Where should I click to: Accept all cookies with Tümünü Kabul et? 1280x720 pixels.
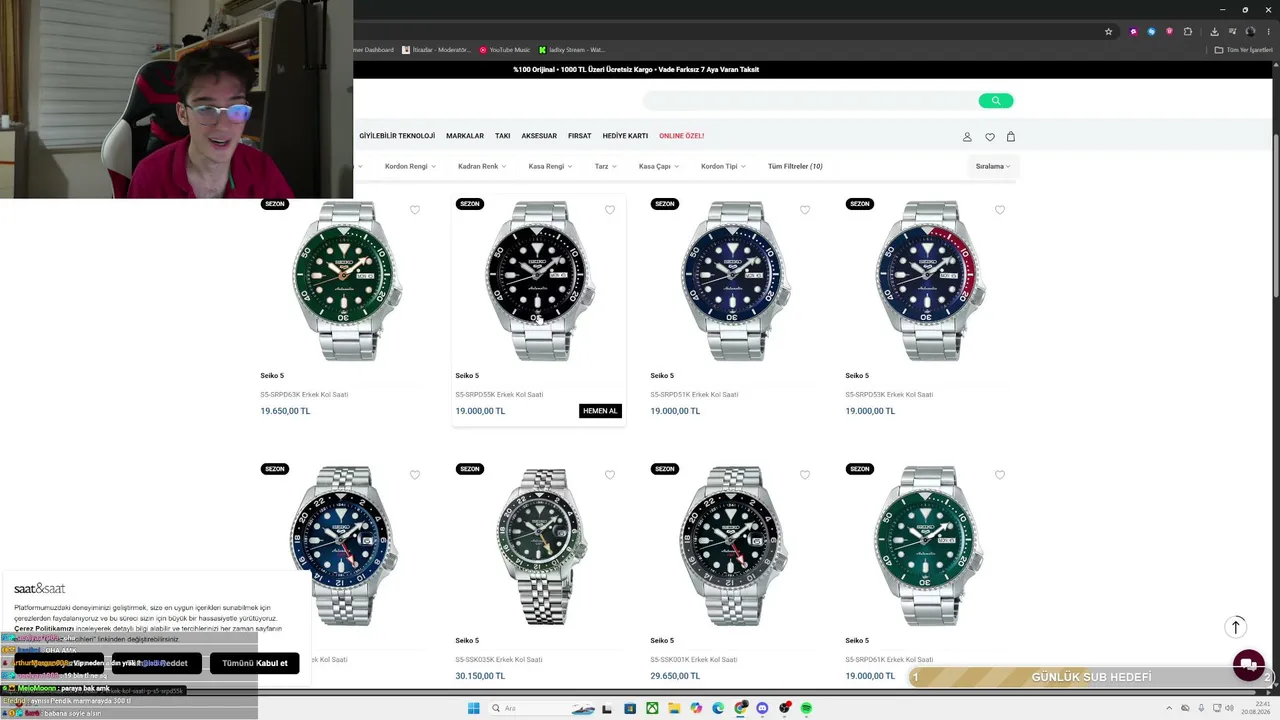click(x=255, y=663)
